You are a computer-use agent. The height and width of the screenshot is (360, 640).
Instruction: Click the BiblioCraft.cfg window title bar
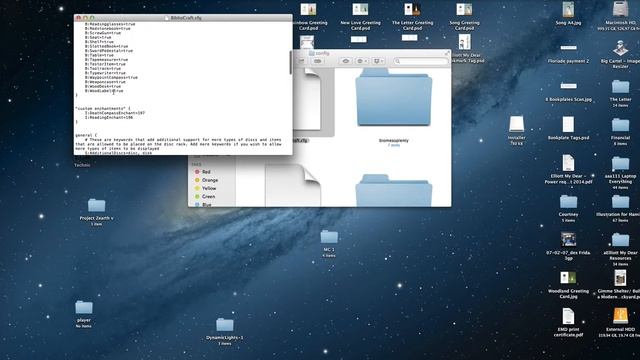183,18
